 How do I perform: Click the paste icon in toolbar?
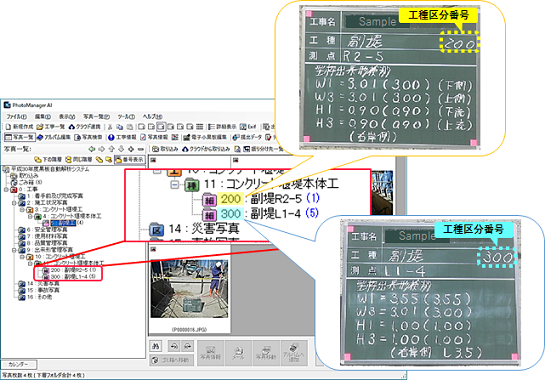coord(129,127)
